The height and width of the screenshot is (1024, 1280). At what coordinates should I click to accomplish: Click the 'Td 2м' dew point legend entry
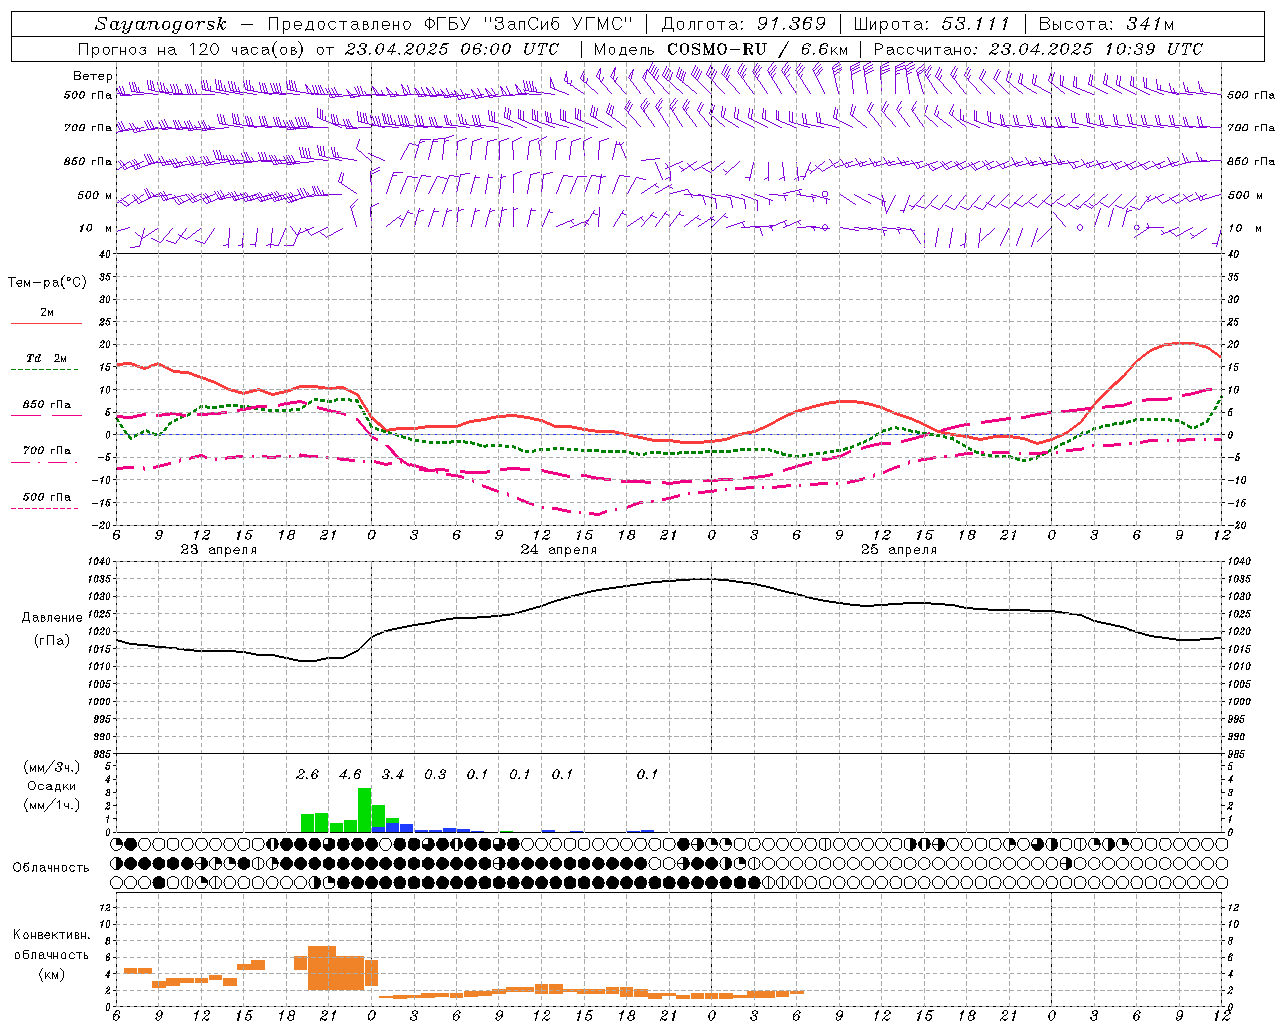tap(47, 358)
